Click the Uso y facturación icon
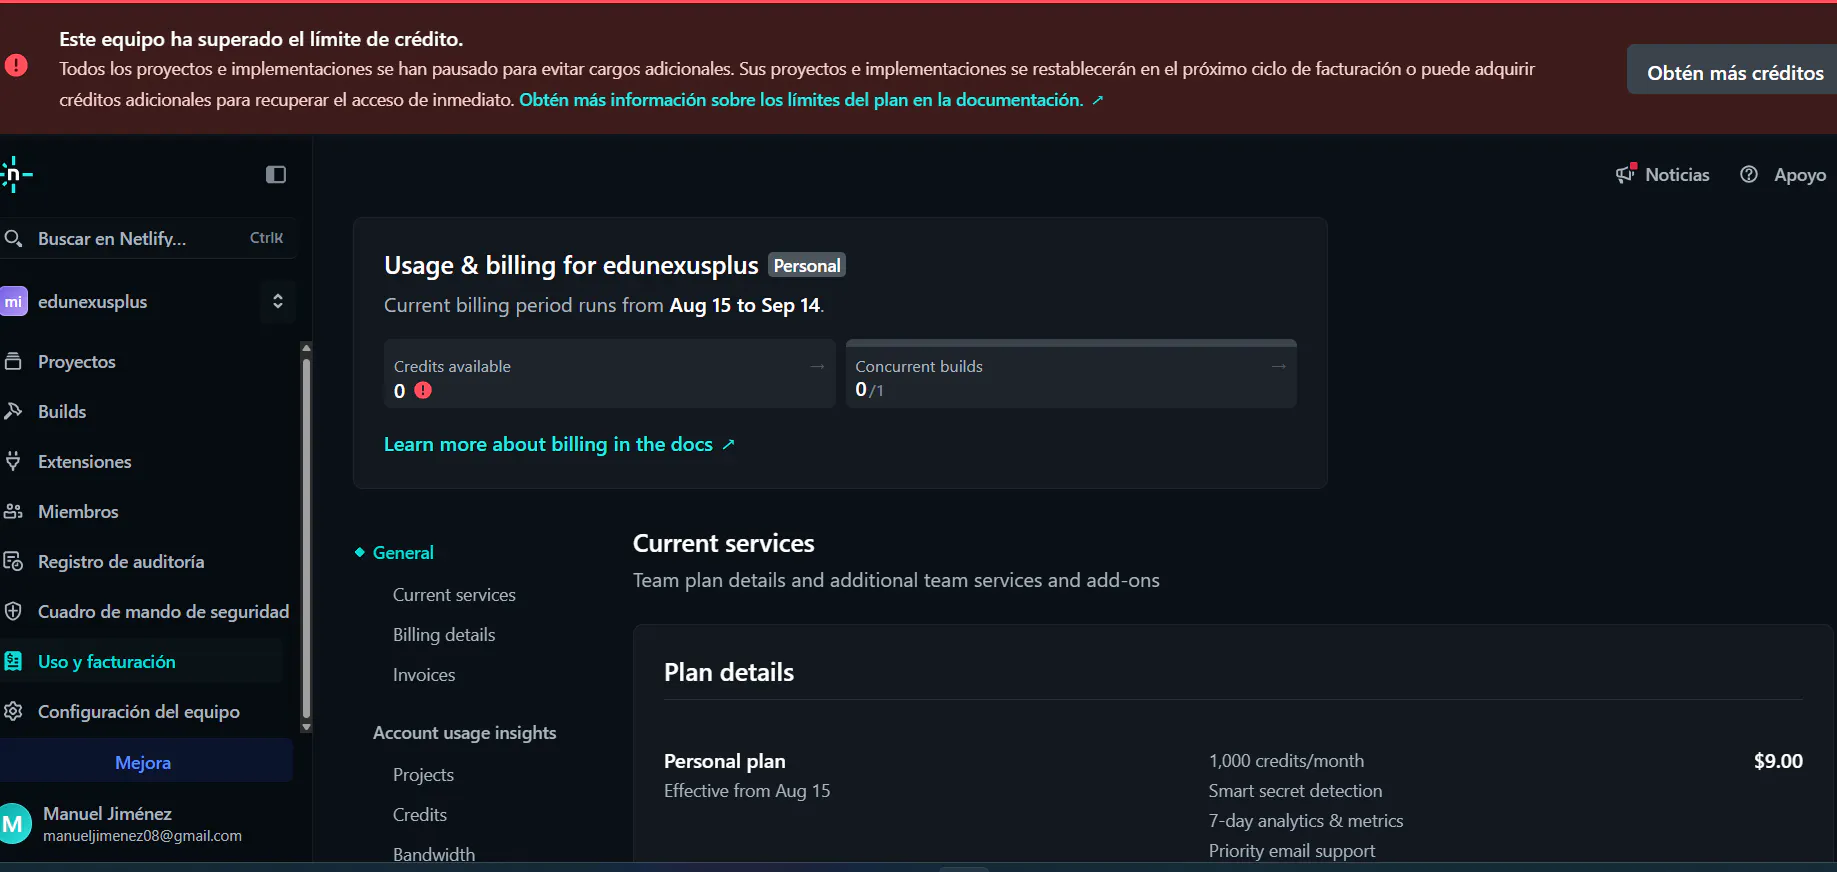 coord(14,661)
